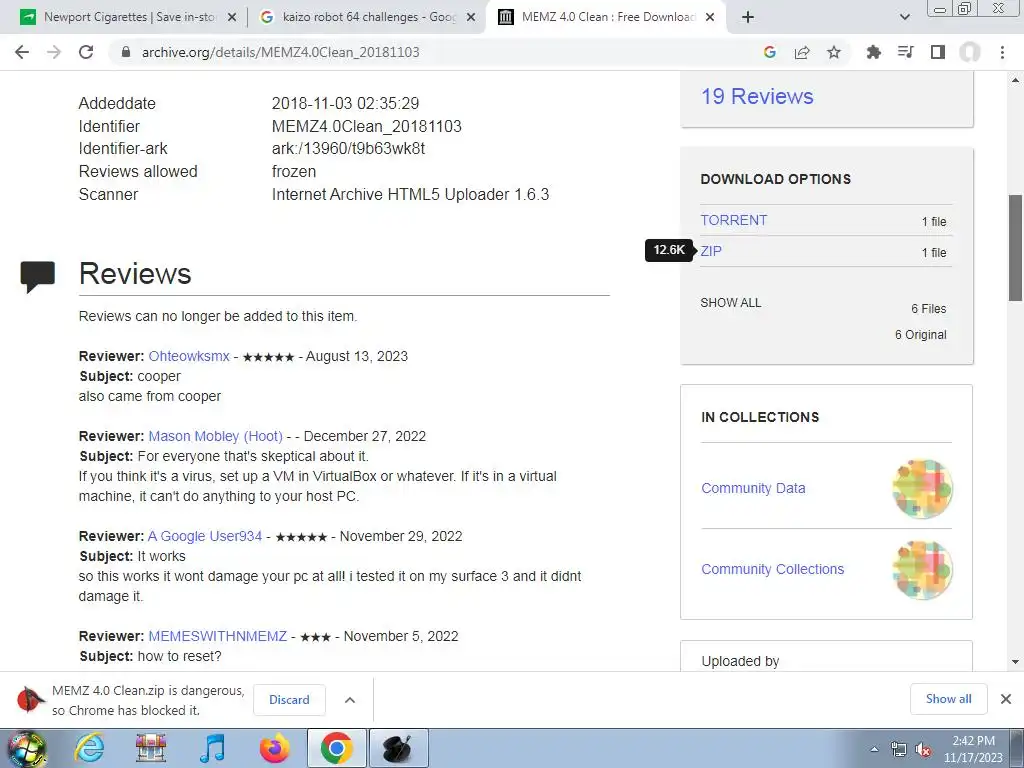Expand download options chevron beside Discard
1024x768 pixels.
[349, 699]
